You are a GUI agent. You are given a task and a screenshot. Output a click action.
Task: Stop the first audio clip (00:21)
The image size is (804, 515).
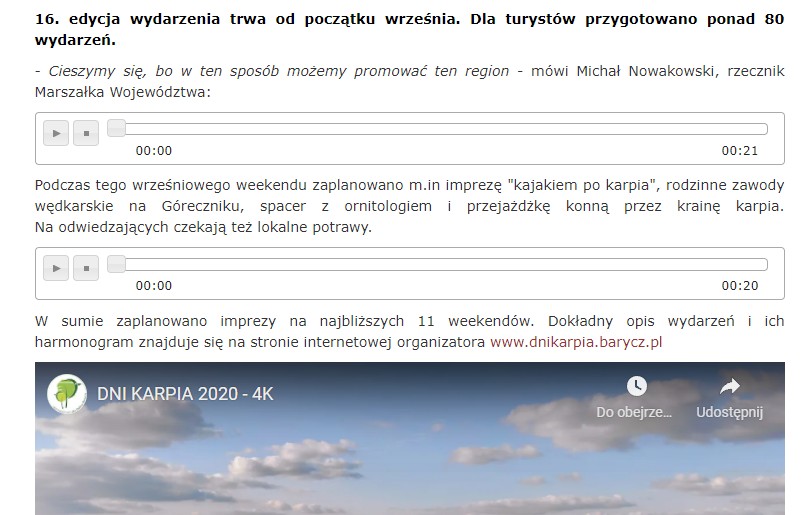tap(86, 133)
